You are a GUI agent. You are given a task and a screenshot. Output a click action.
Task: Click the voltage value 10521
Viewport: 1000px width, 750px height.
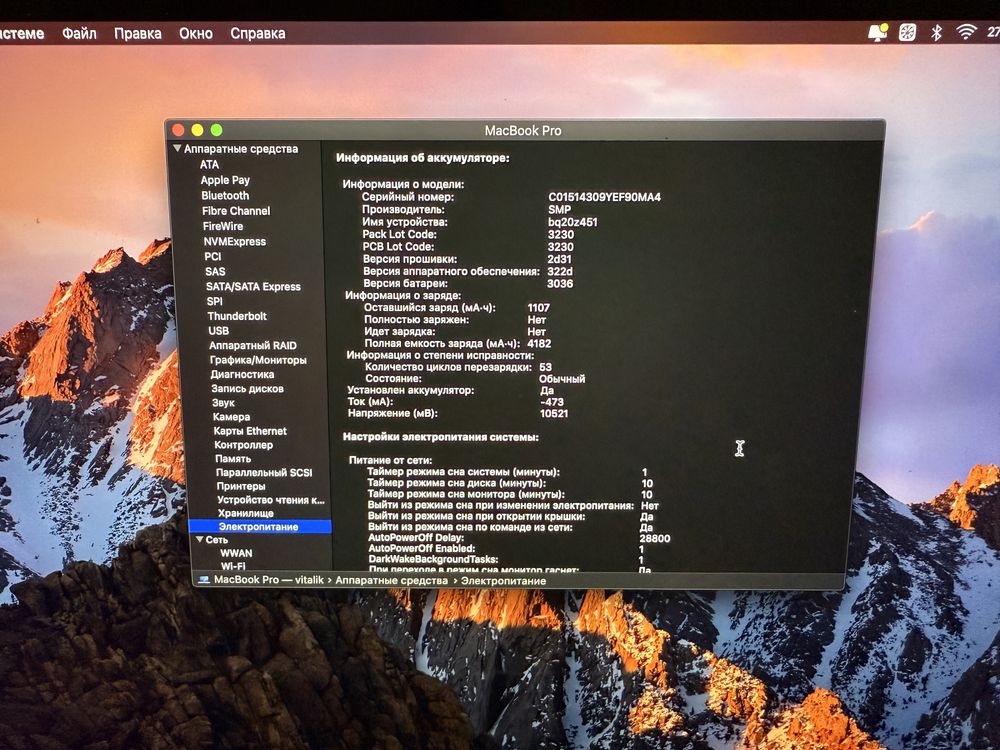[x=554, y=413]
